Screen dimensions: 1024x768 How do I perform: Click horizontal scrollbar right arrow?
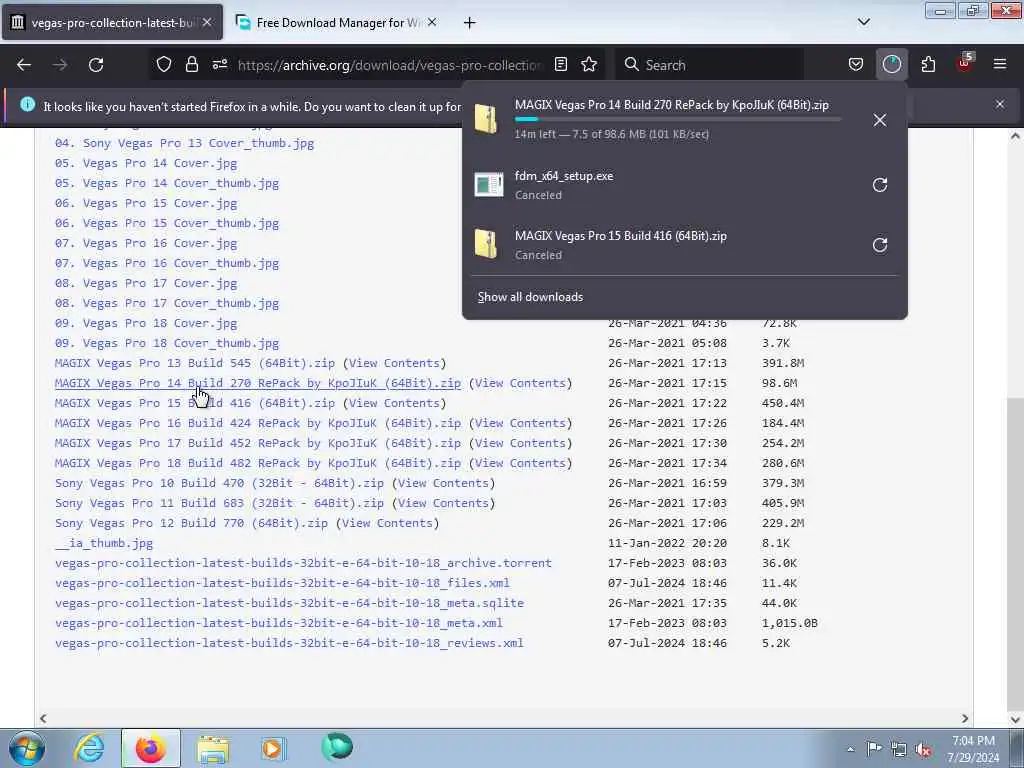click(965, 718)
